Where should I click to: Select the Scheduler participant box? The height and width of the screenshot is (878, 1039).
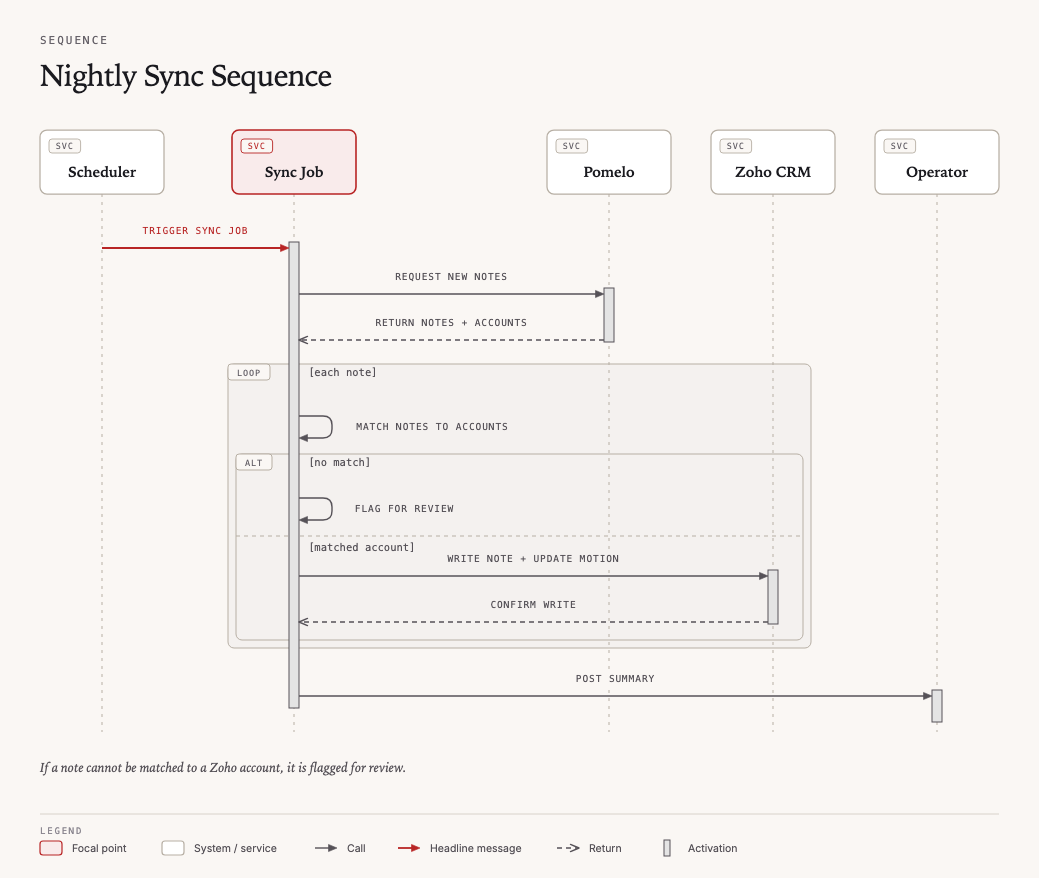(102, 162)
